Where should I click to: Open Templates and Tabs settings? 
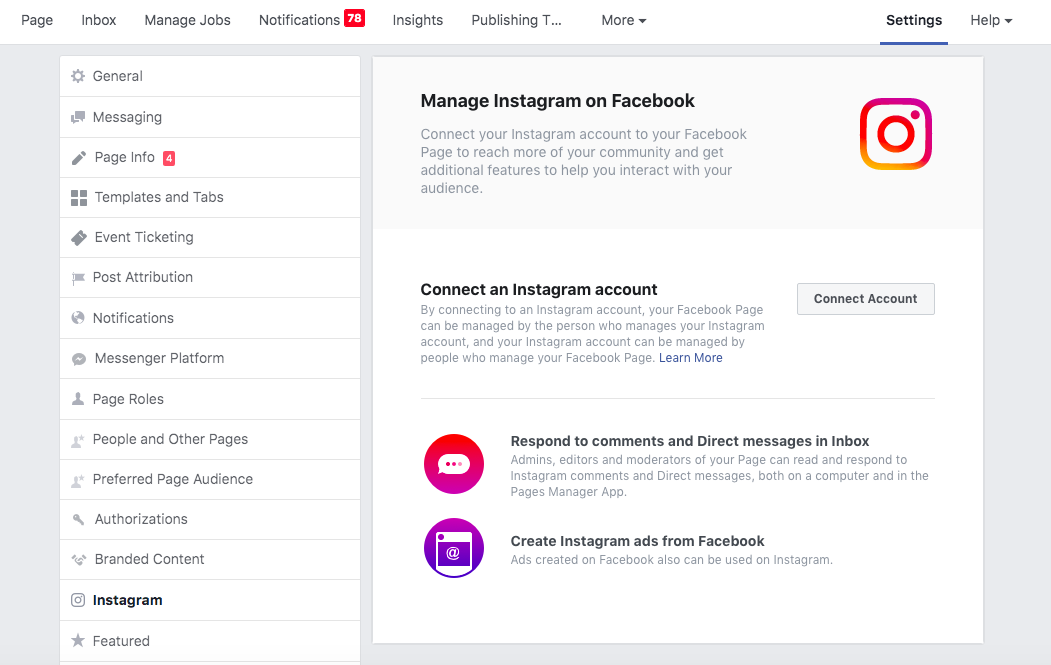pos(210,198)
